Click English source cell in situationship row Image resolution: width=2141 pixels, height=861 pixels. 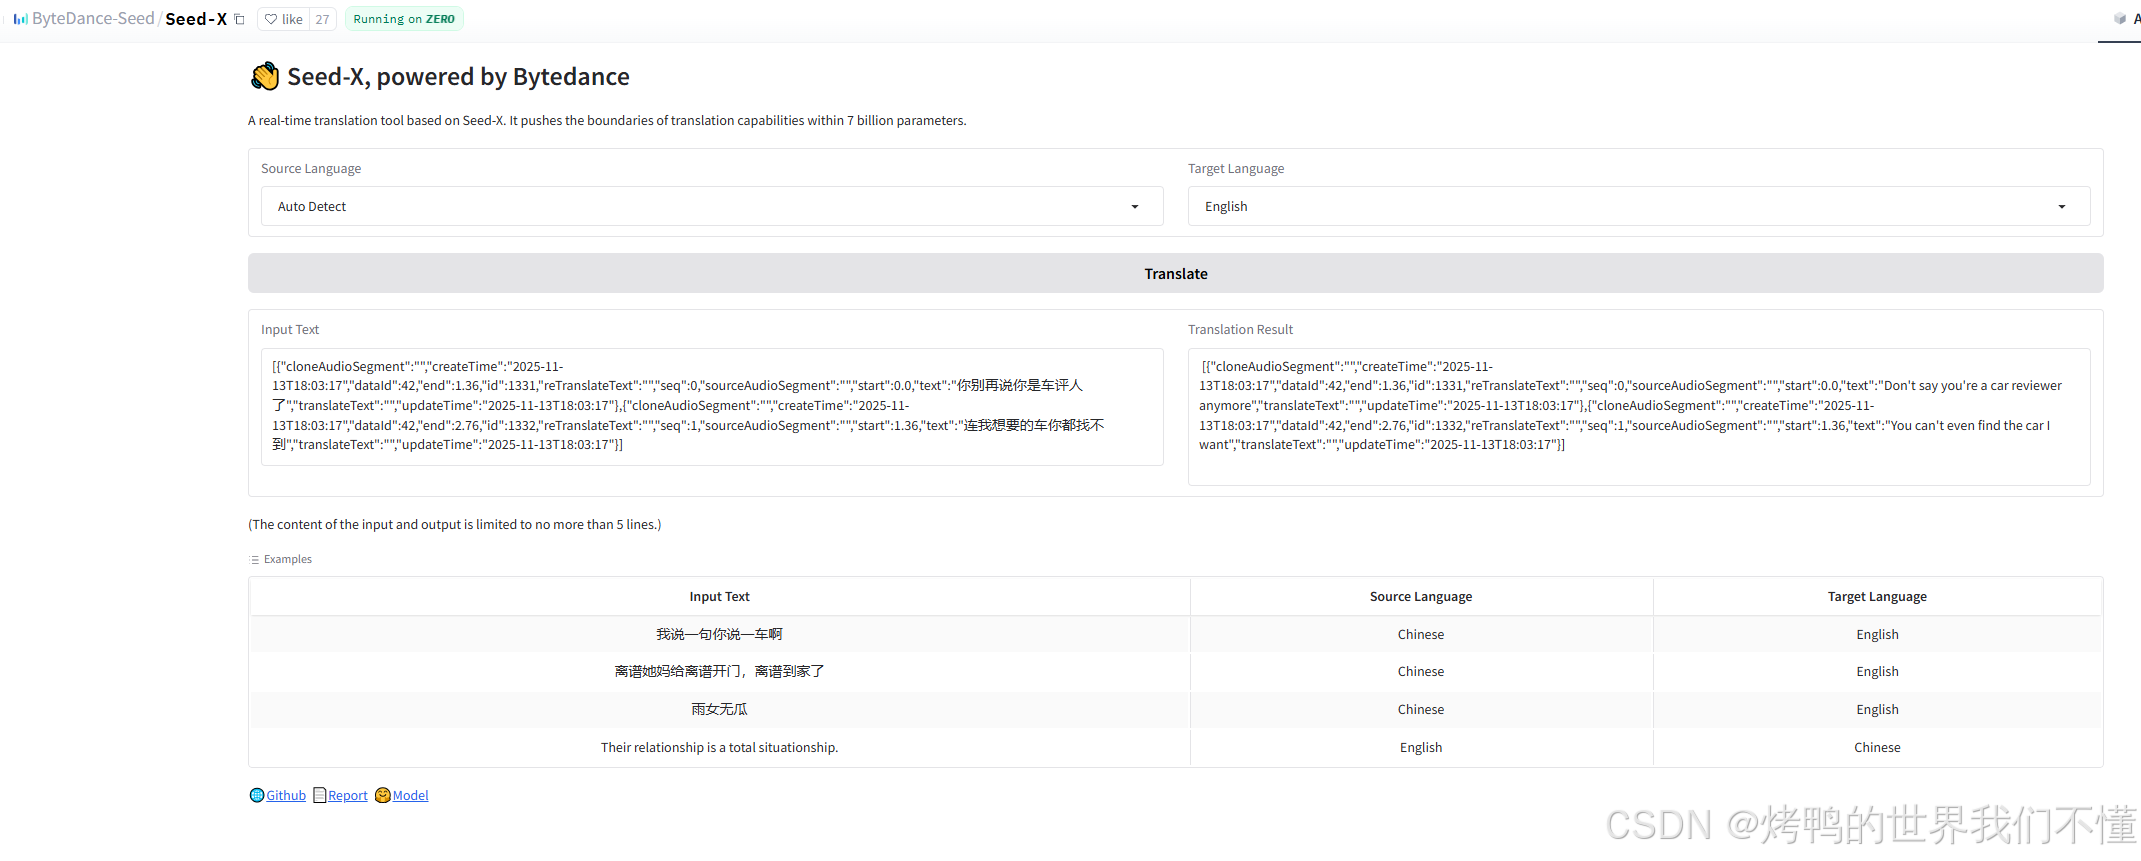pyautogui.click(x=1421, y=747)
